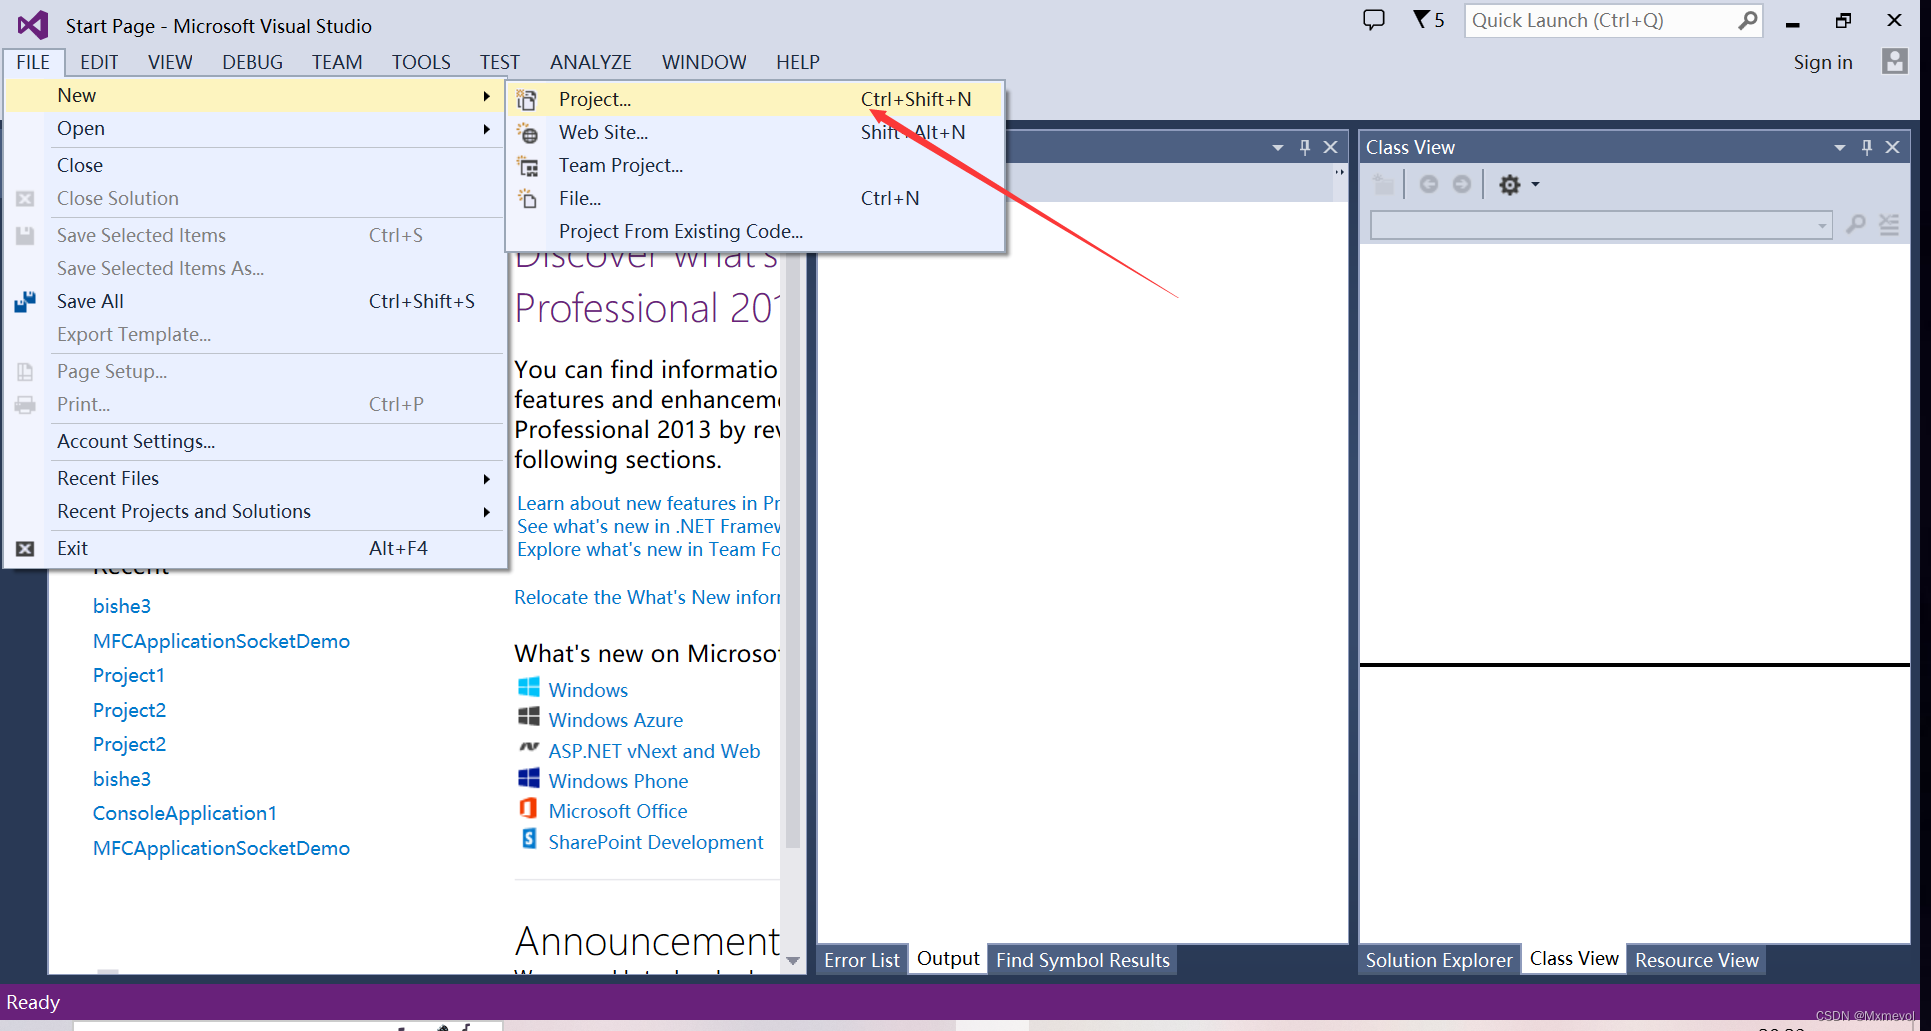The width and height of the screenshot is (1931, 1031).
Task: Expand the gear settings dropdown arrow in Class View
Action: click(x=1535, y=185)
